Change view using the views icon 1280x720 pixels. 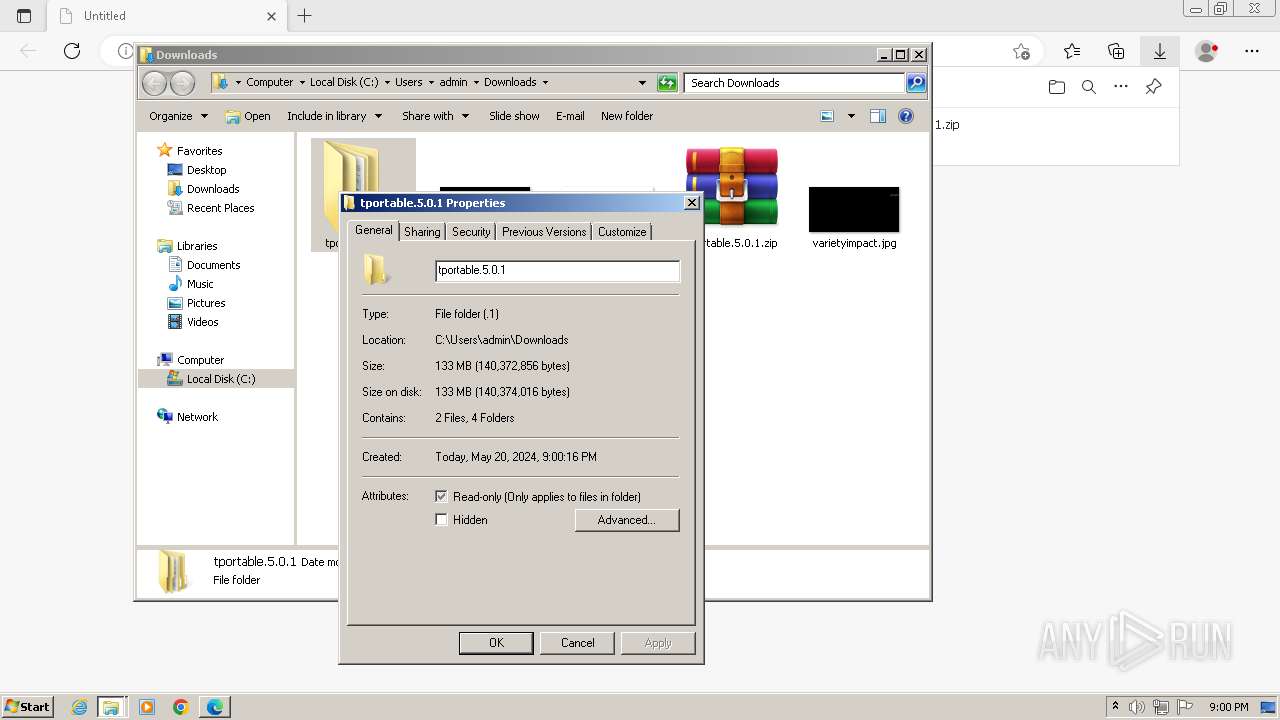click(827, 116)
